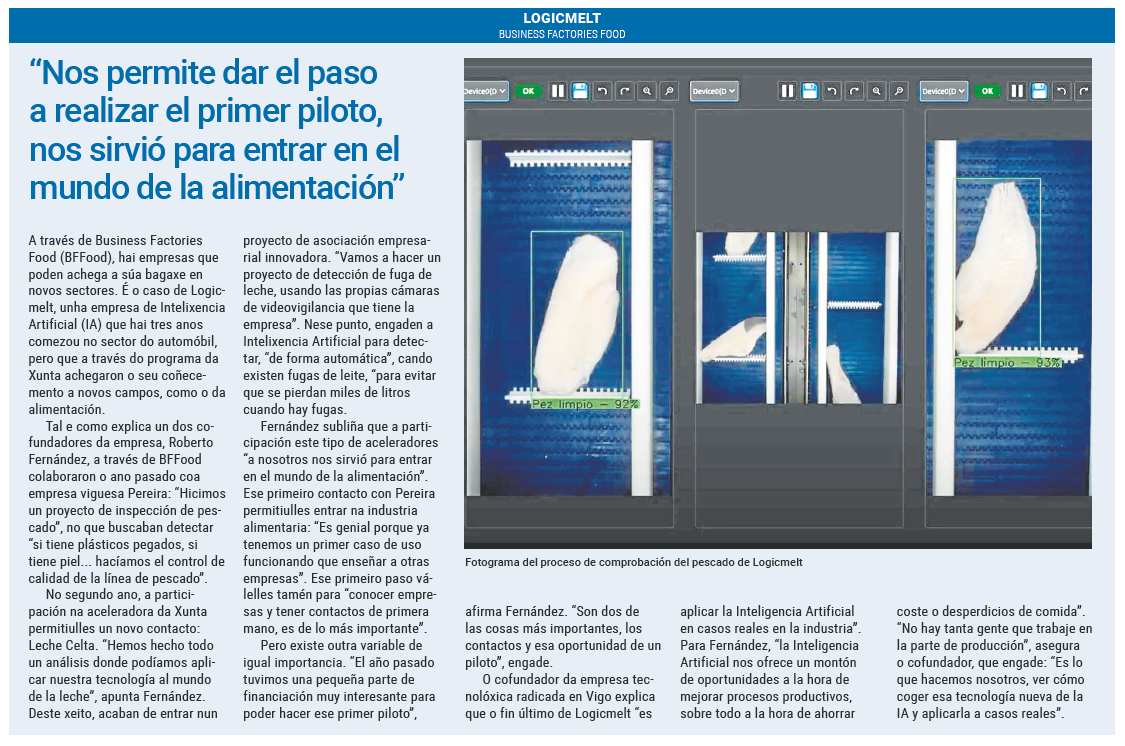The height and width of the screenshot is (746, 1125).
Task: Redo in the middle camera panel toolbar
Action: (854, 91)
